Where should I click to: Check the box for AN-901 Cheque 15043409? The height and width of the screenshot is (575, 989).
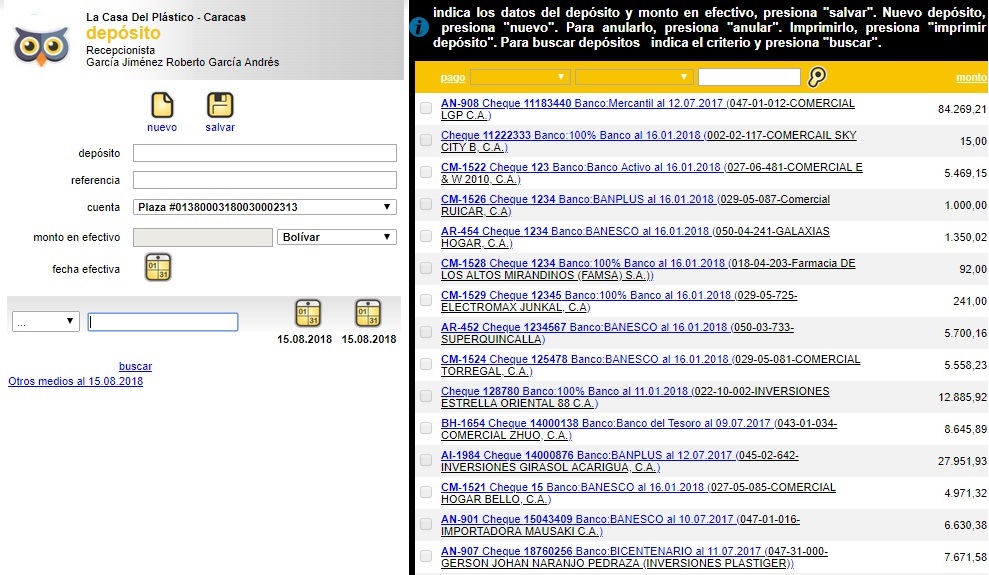pos(426,525)
